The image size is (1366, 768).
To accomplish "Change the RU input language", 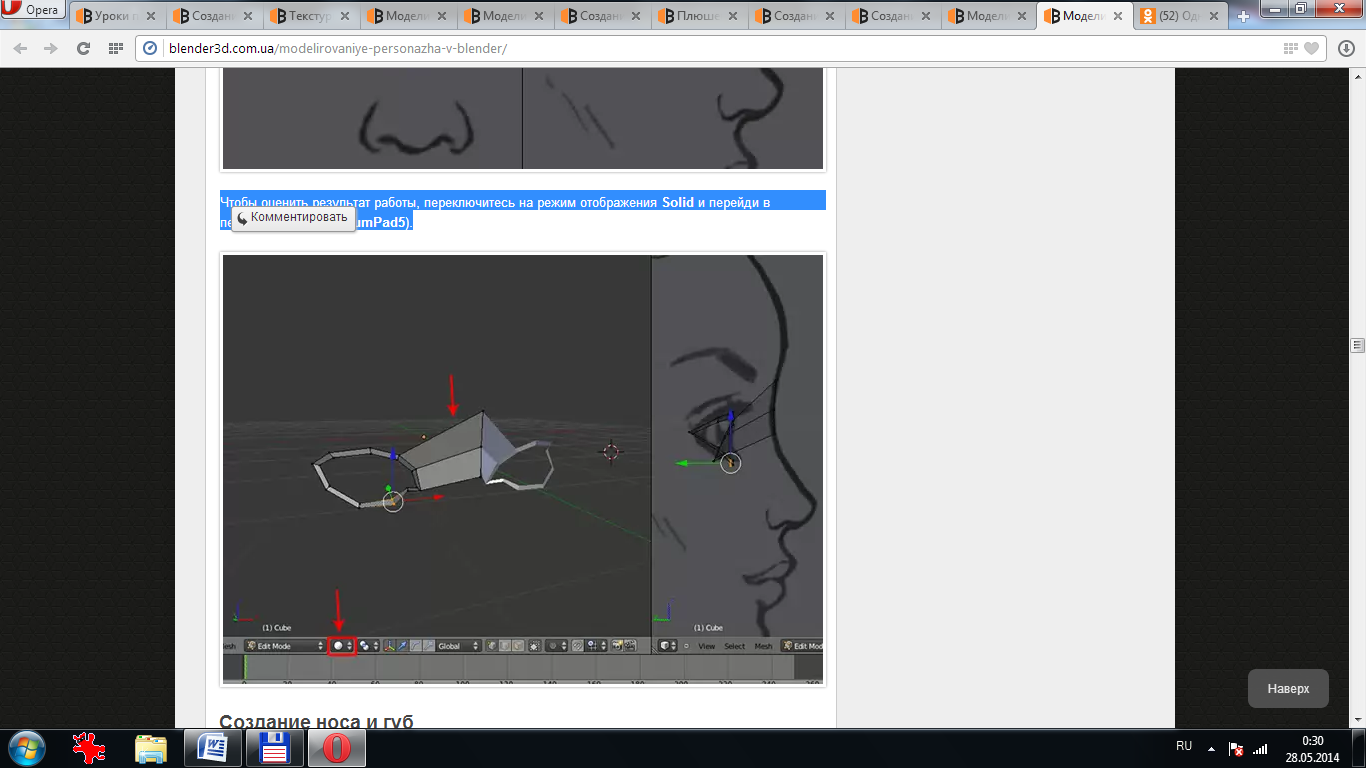I will 1184,746.
